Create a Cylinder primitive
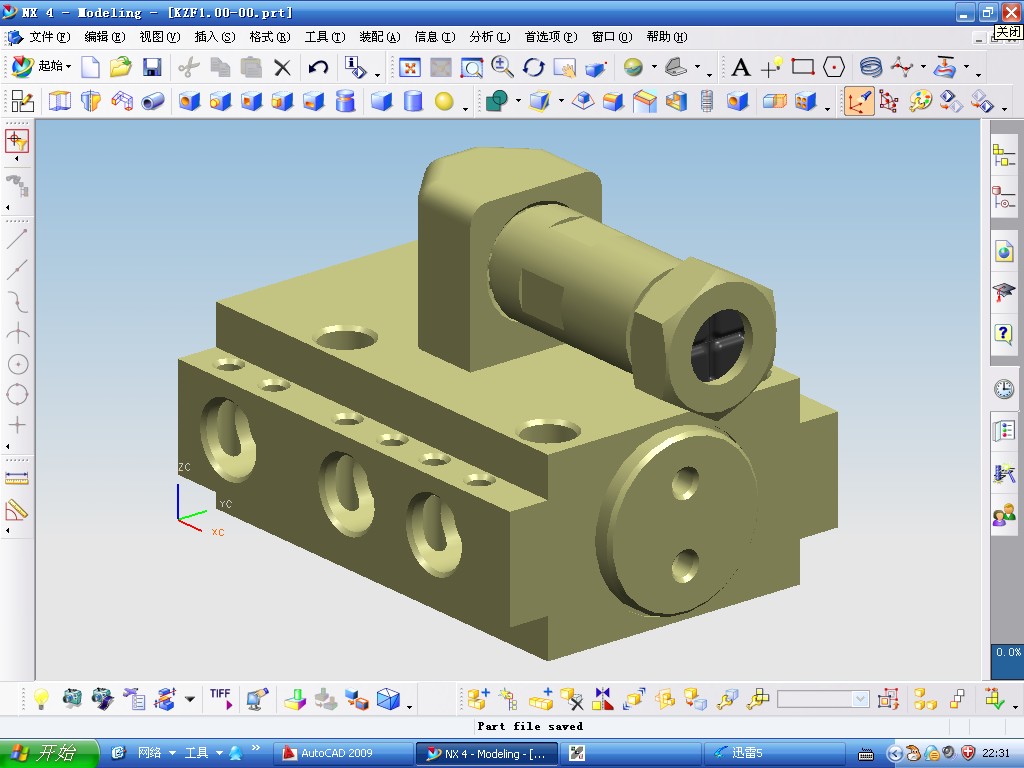This screenshot has height=768, width=1024. coord(413,101)
